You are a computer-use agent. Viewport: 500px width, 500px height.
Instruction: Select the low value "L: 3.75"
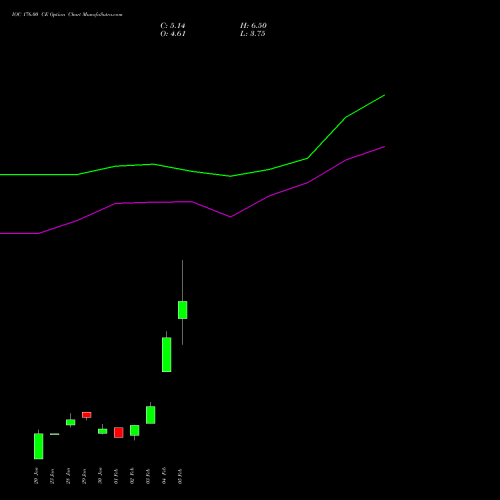[x=253, y=34]
